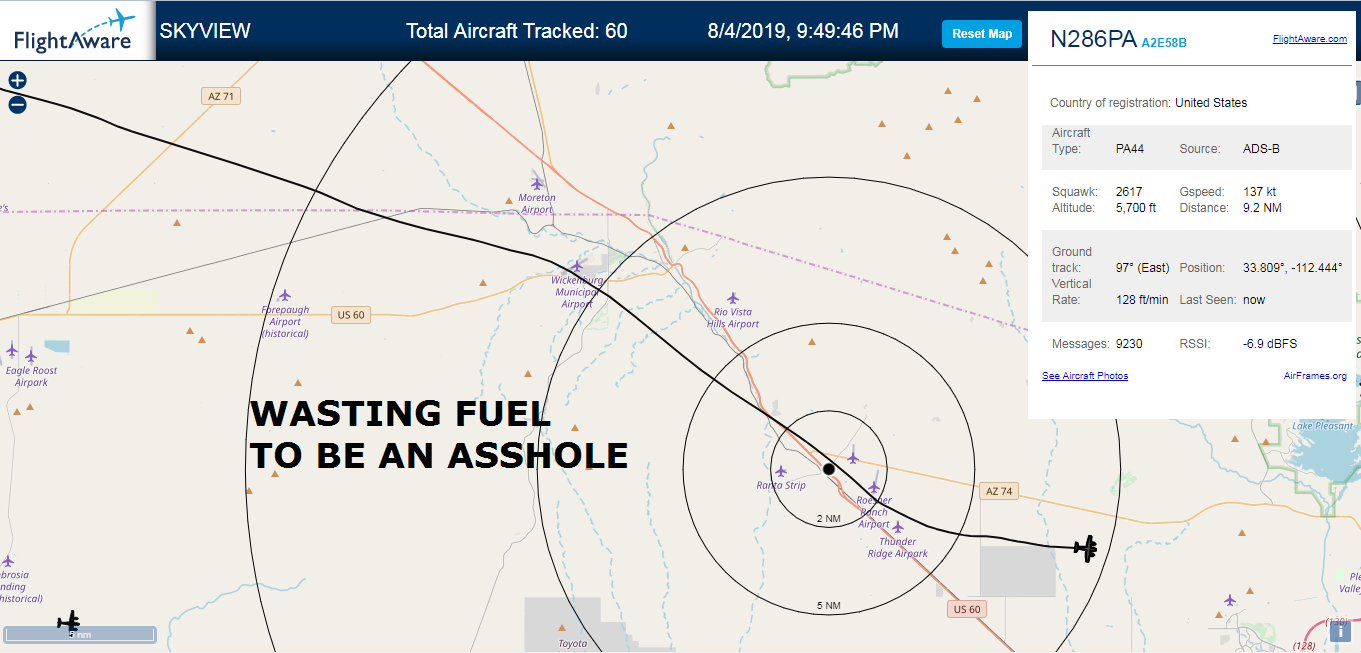
Task: Click the receiver location black dot
Action: pos(828,469)
